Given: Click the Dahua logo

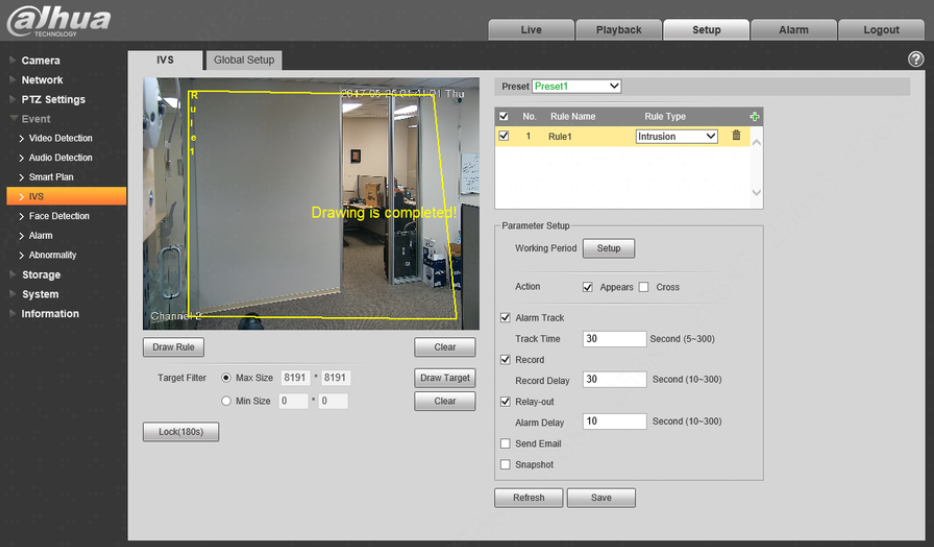Looking at the screenshot, I should click(58, 21).
